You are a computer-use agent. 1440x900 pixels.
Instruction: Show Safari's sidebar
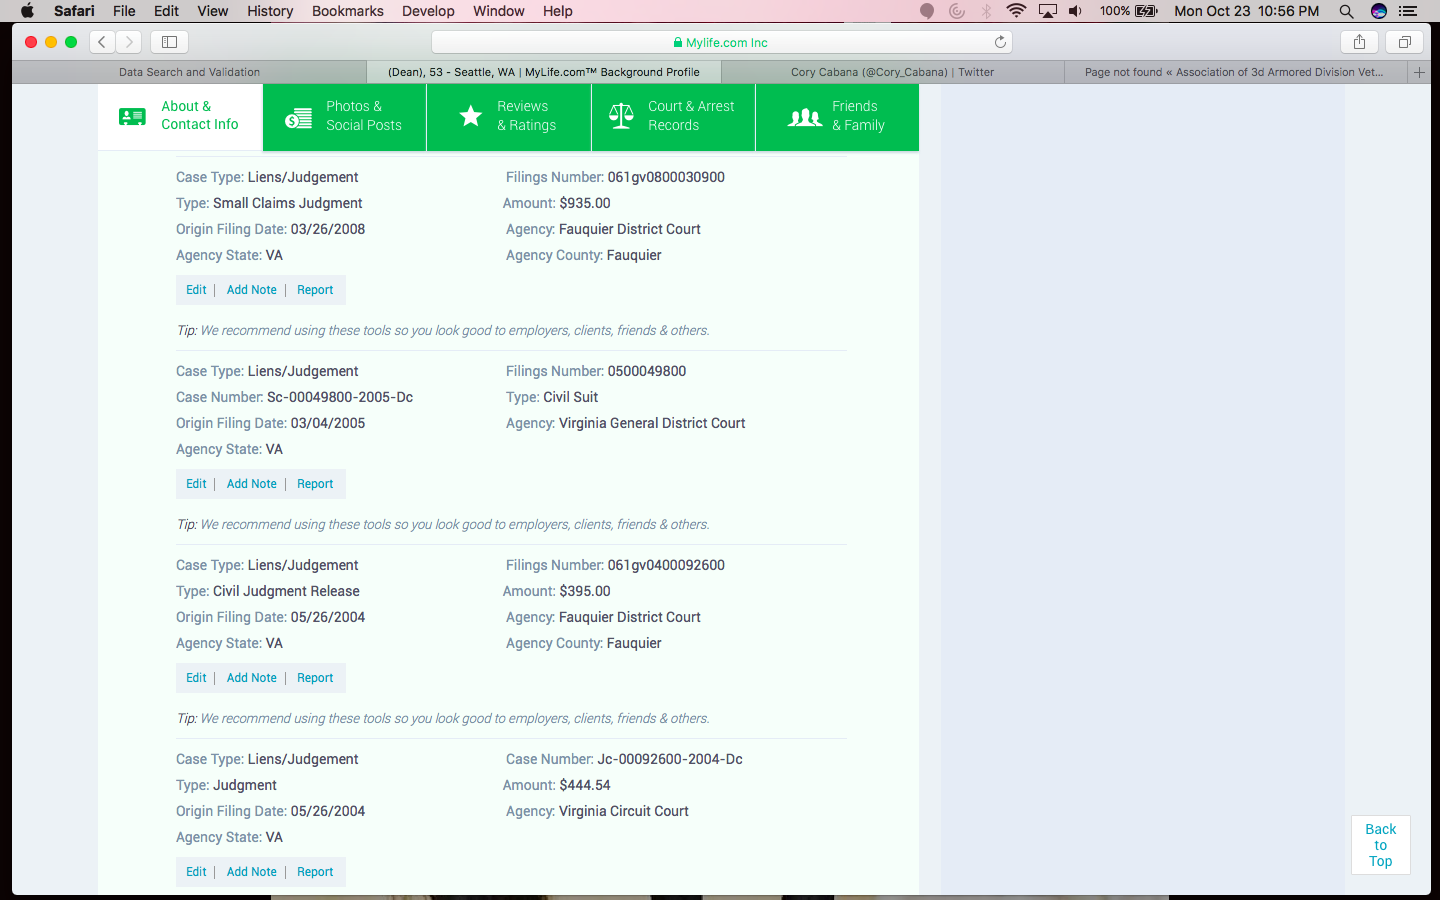click(x=169, y=42)
